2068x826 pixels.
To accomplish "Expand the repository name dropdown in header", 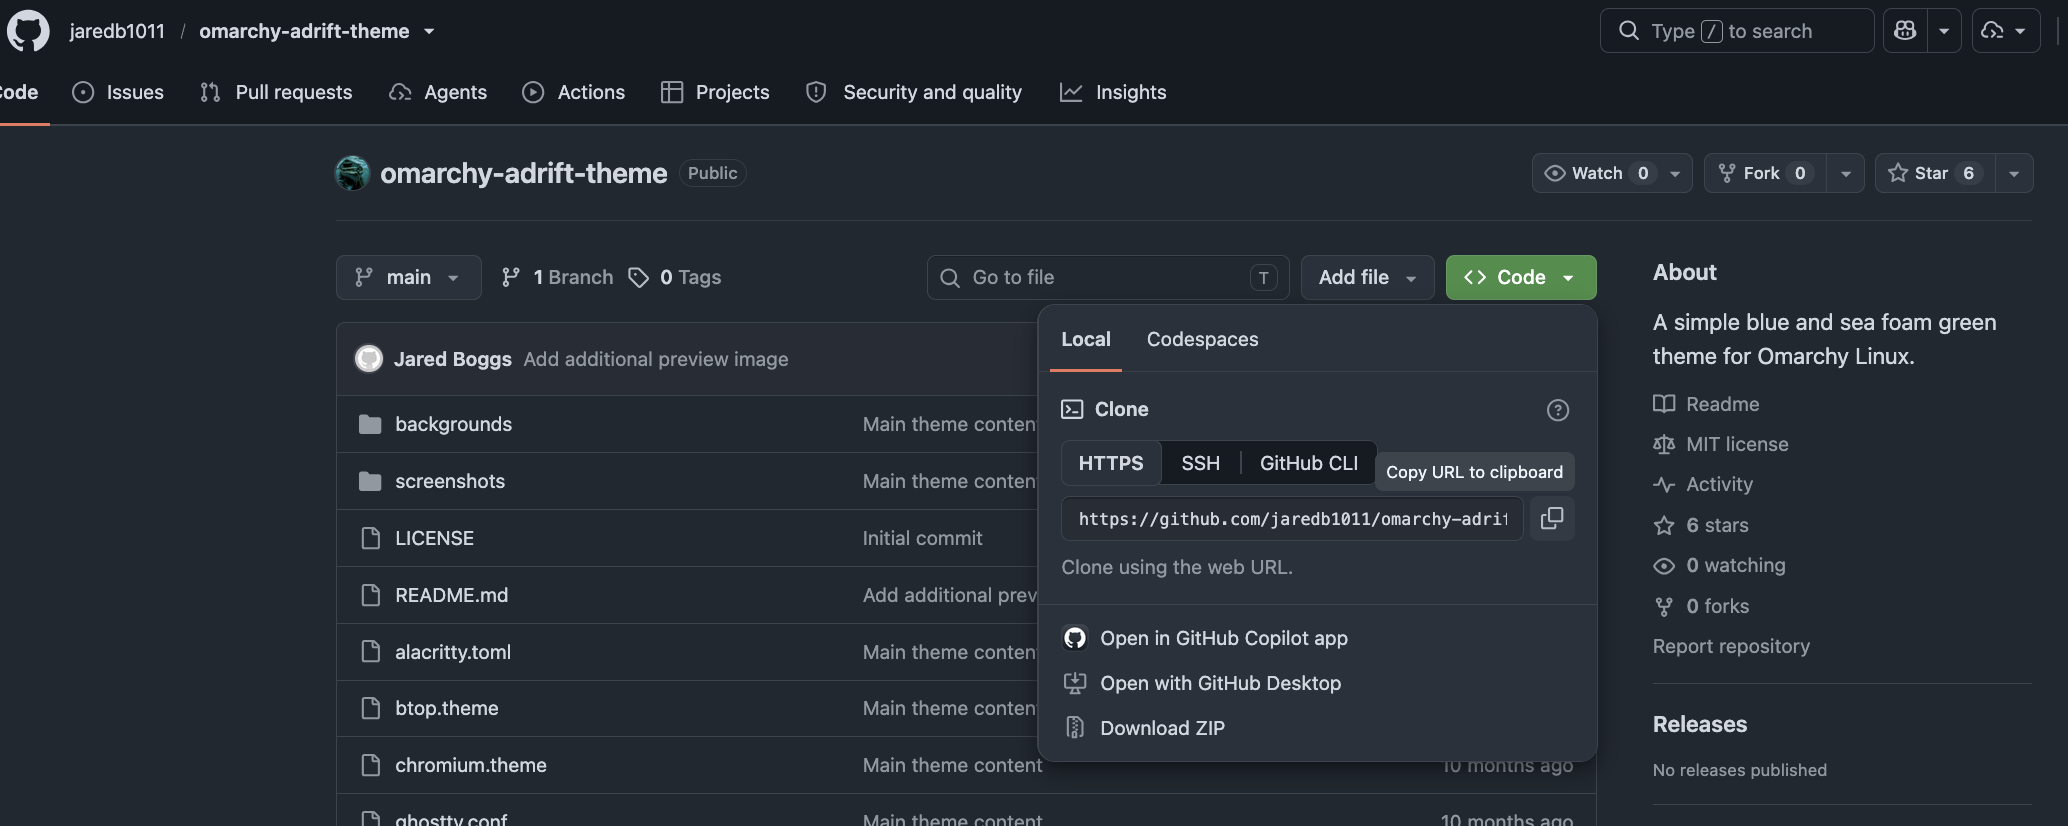I will (429, 31).
